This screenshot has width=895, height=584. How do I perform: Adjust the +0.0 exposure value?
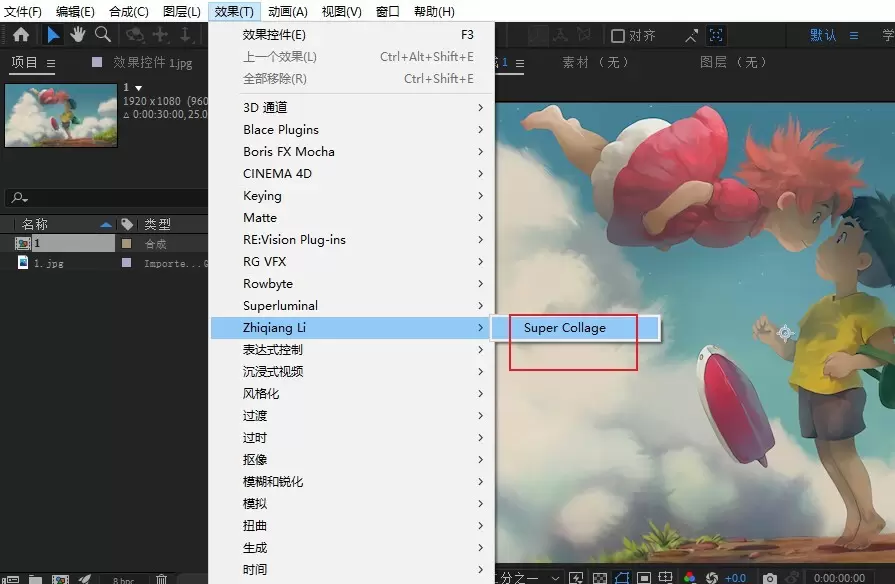735,578
